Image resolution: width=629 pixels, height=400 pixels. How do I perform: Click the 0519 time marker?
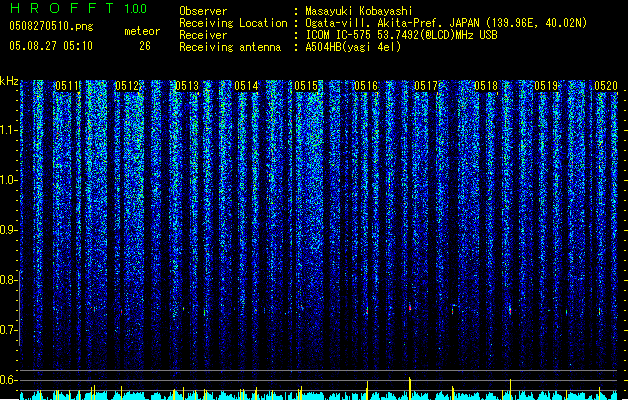coord(546,86)
